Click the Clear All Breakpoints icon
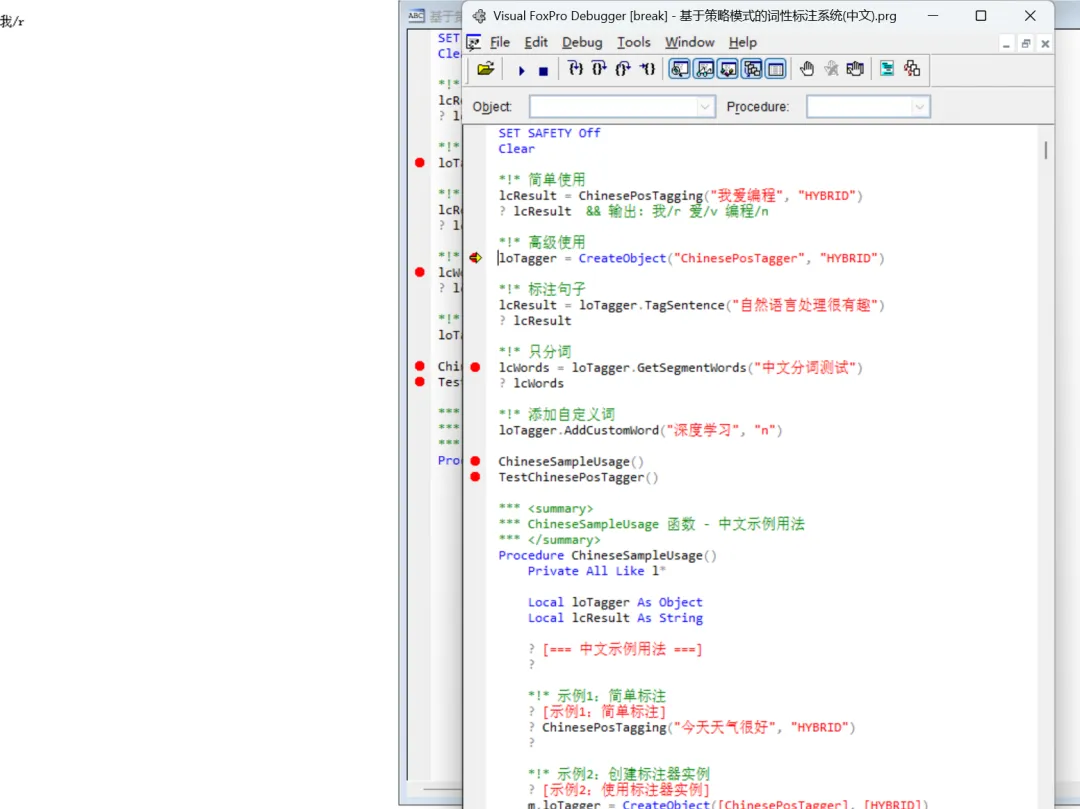The image size is (1080, 809). (x=831, y=69)
